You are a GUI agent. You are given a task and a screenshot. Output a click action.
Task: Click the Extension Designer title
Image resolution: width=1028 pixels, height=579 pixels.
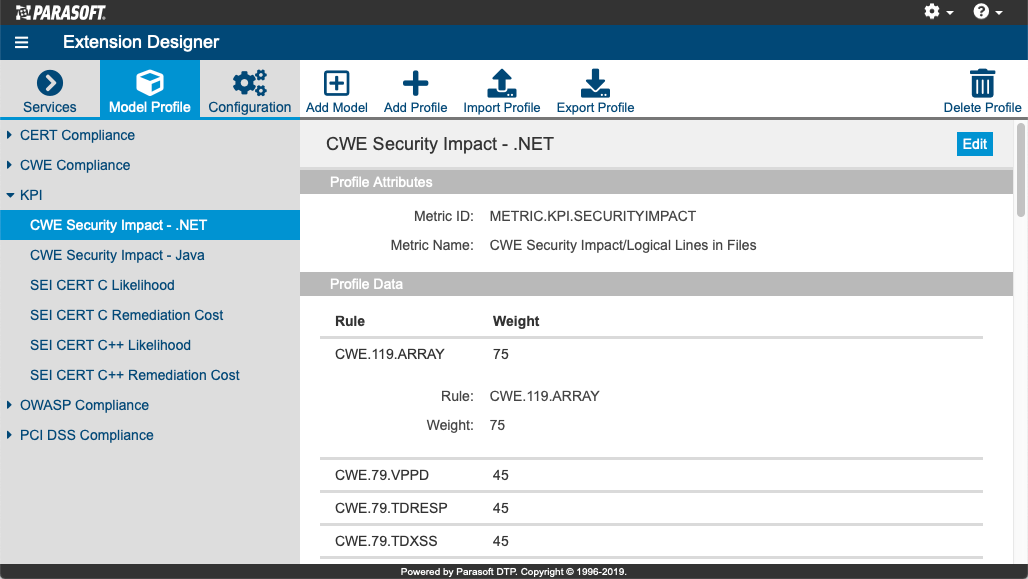pyautogui.click(x=141, y=42)
